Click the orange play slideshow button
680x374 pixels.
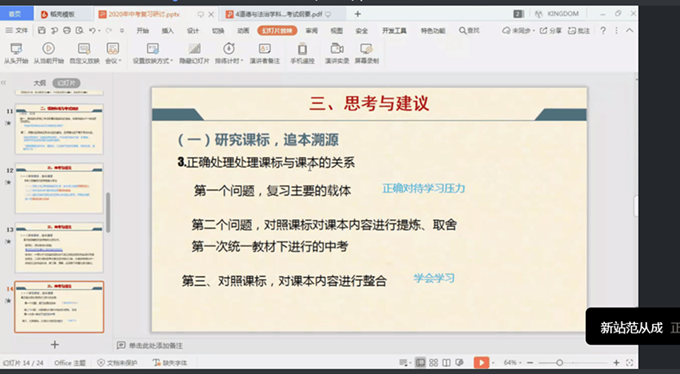[481, 362]
